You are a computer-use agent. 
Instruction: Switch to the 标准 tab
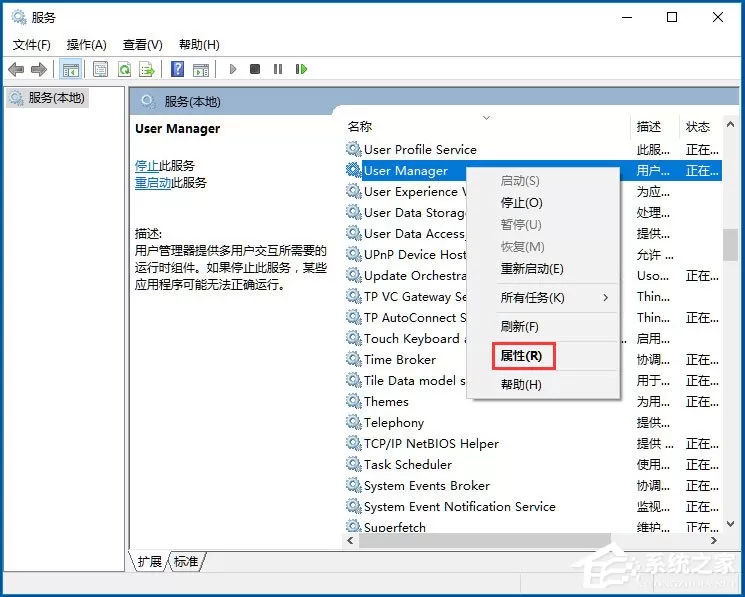tap(186, 562)
